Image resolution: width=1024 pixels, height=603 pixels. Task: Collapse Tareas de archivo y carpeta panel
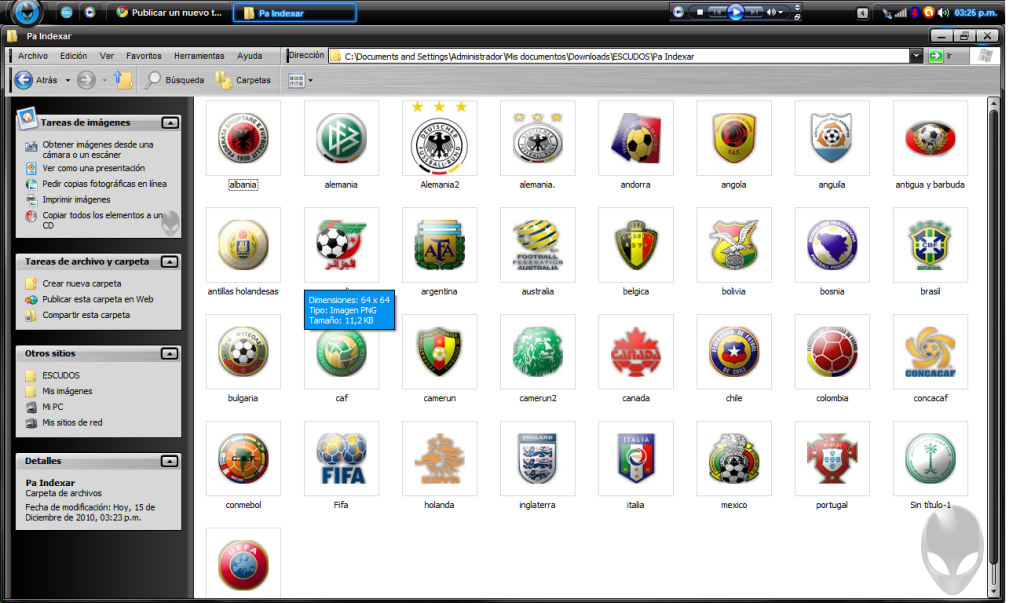click(x=170, y=262)
